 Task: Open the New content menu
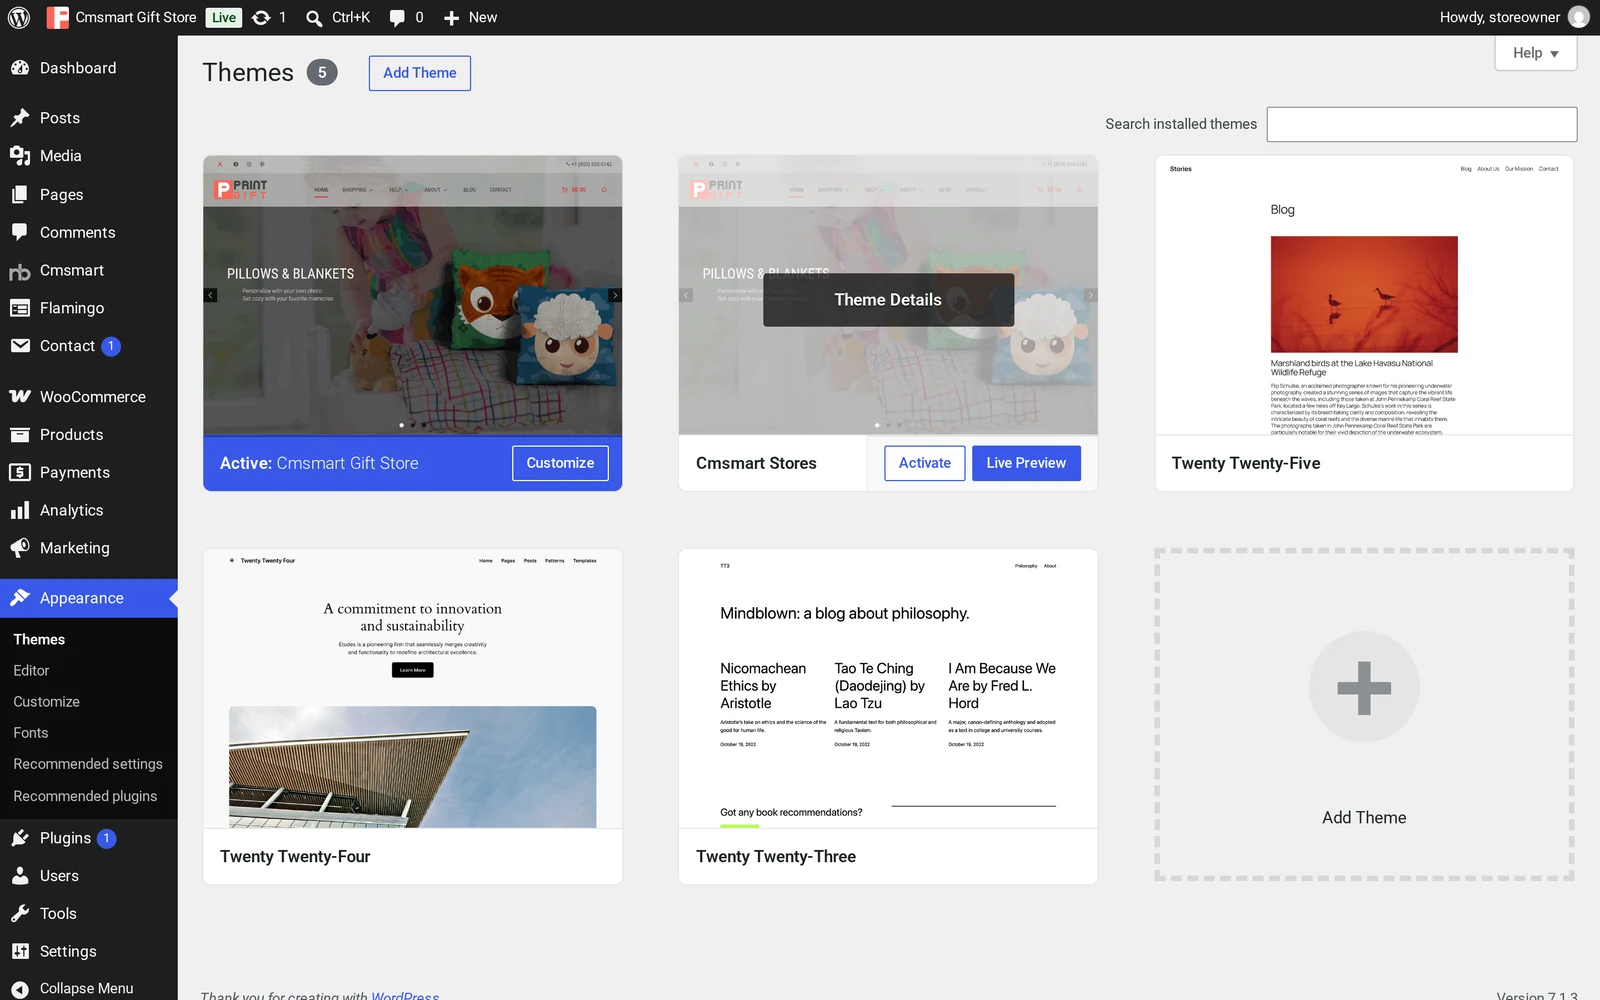coord(470,17)
